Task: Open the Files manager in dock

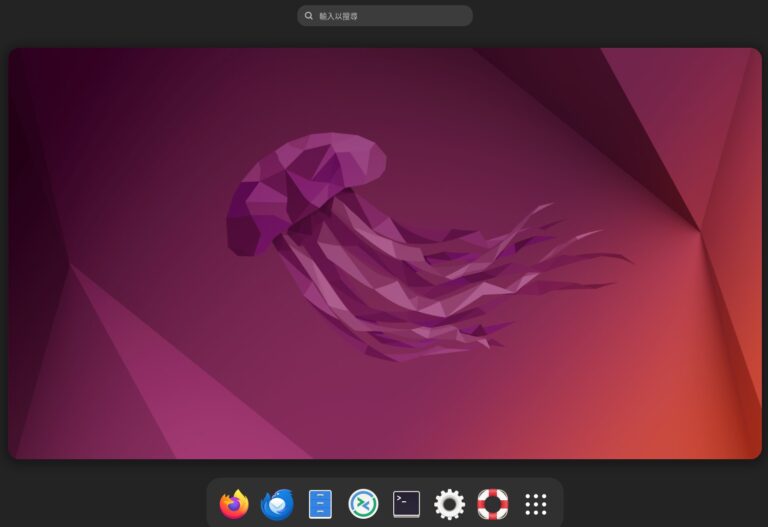Action: click(320, 504)
